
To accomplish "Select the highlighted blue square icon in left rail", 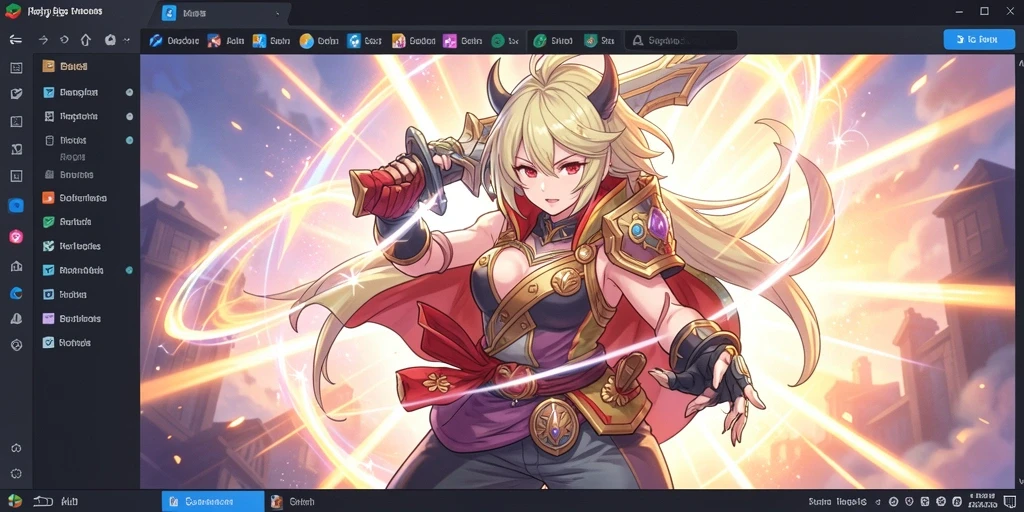I will (x=16, y=206).
